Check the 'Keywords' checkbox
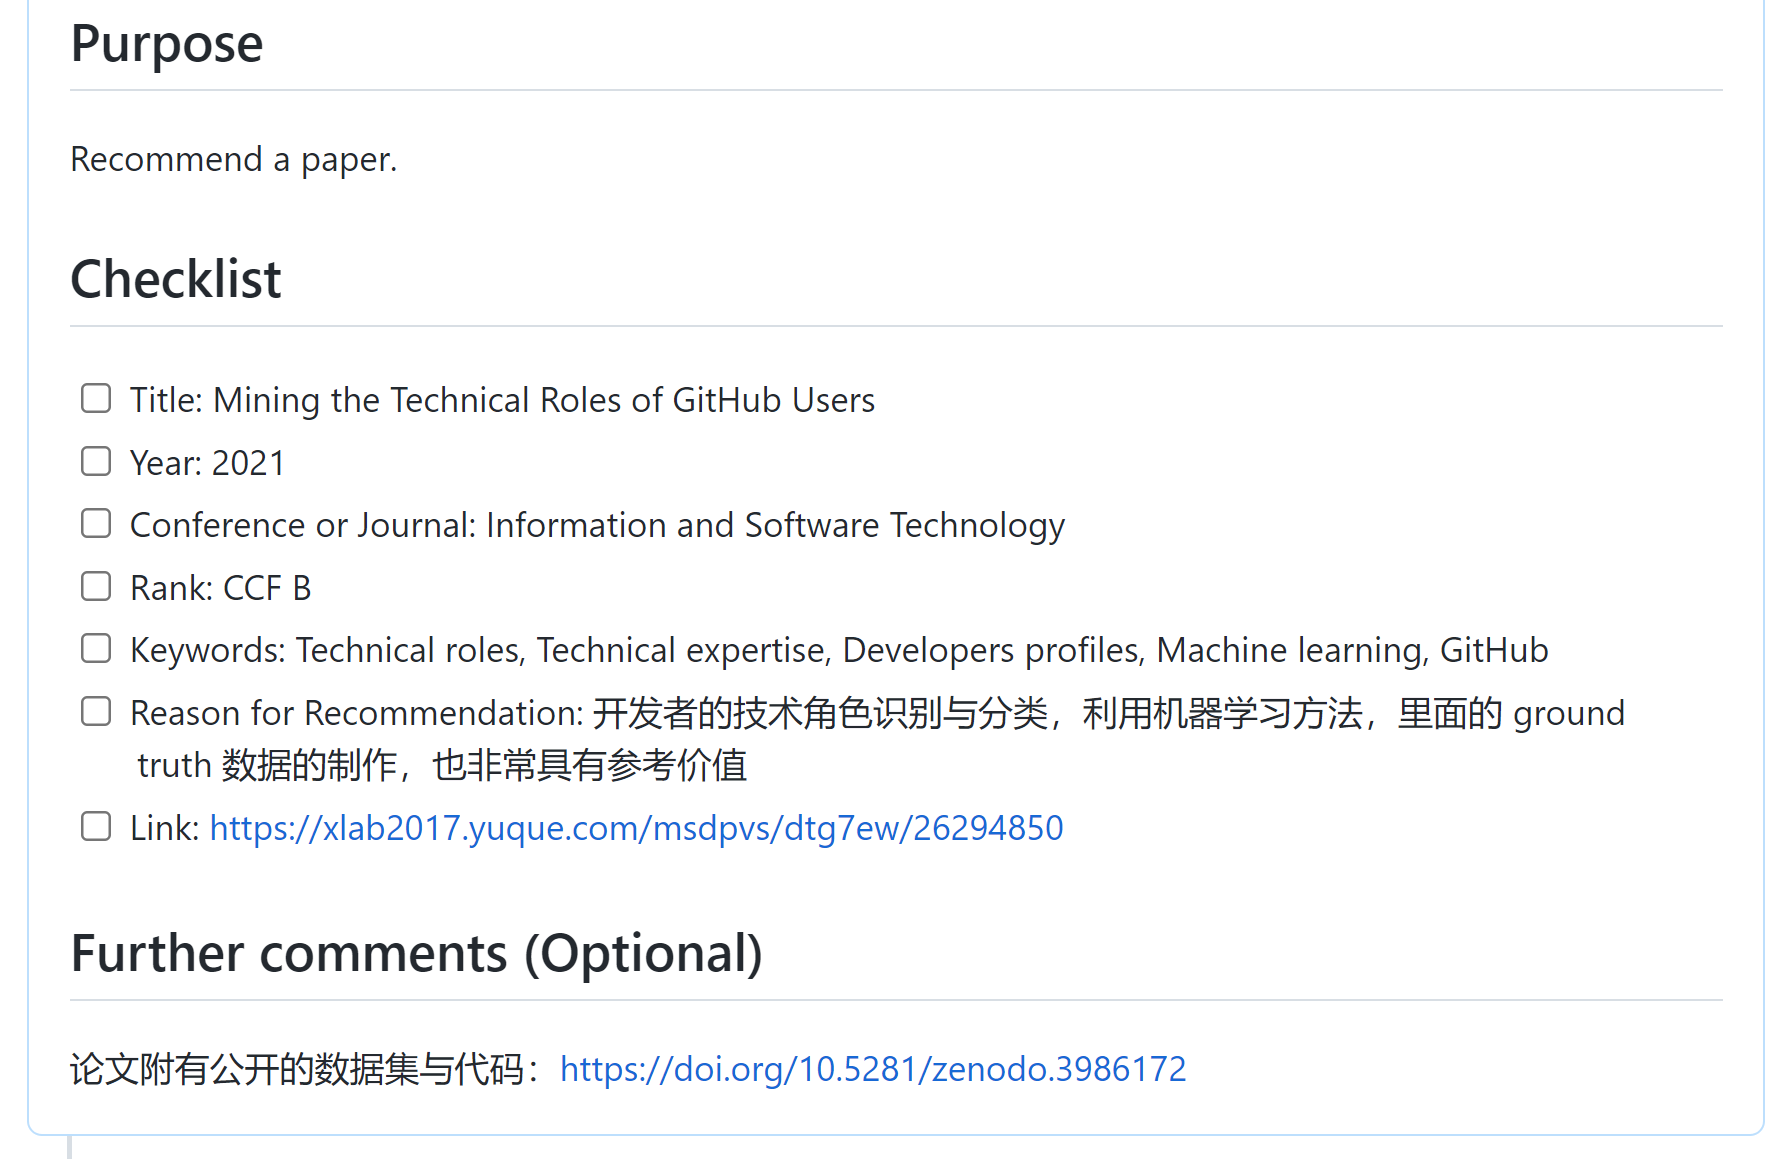1775x1159 pixels. [x=96, y=648]
